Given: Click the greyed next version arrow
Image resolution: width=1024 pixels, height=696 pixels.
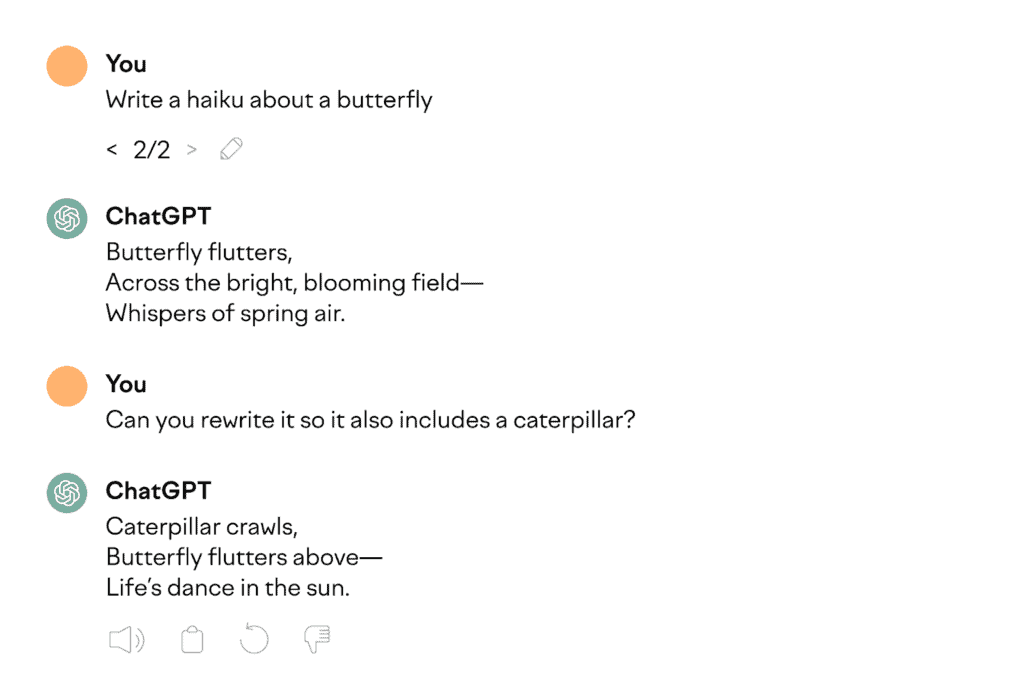Looking at the screenshot, I should tap(192, 151).
